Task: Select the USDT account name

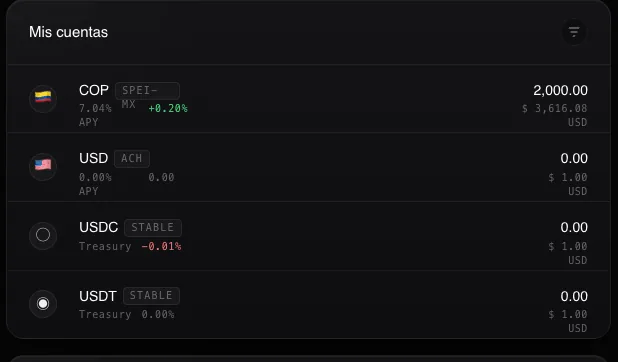Action: [98, 296]
